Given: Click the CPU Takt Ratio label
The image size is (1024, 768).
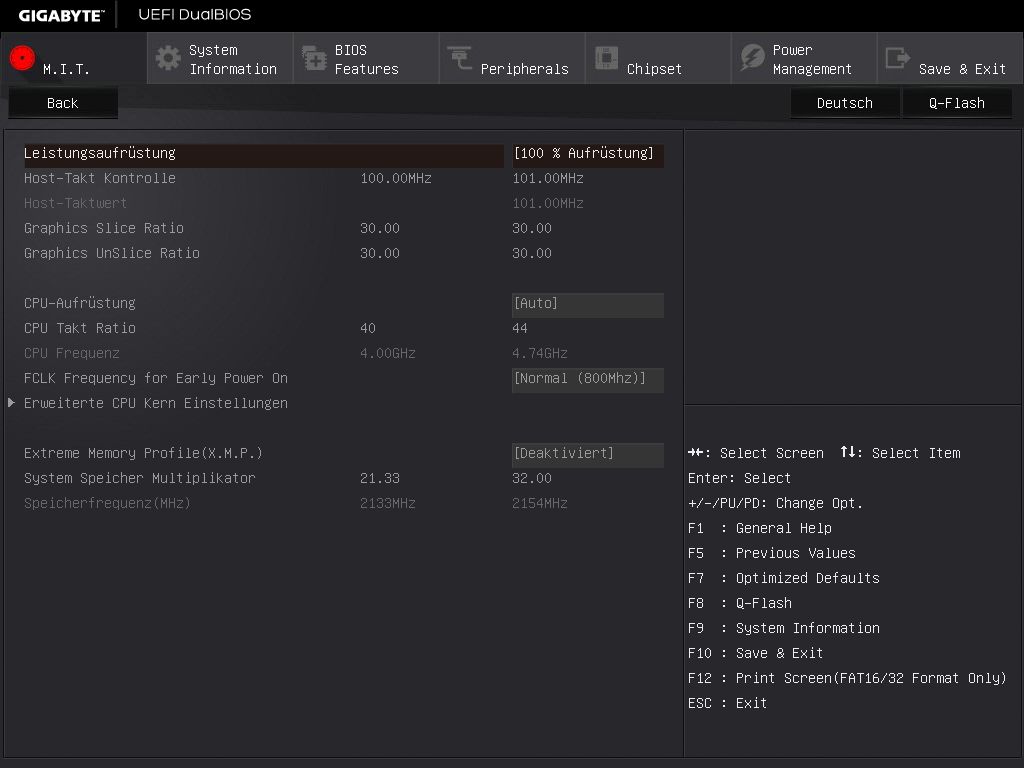Looking at the screenshot, I should click(80, 328).
